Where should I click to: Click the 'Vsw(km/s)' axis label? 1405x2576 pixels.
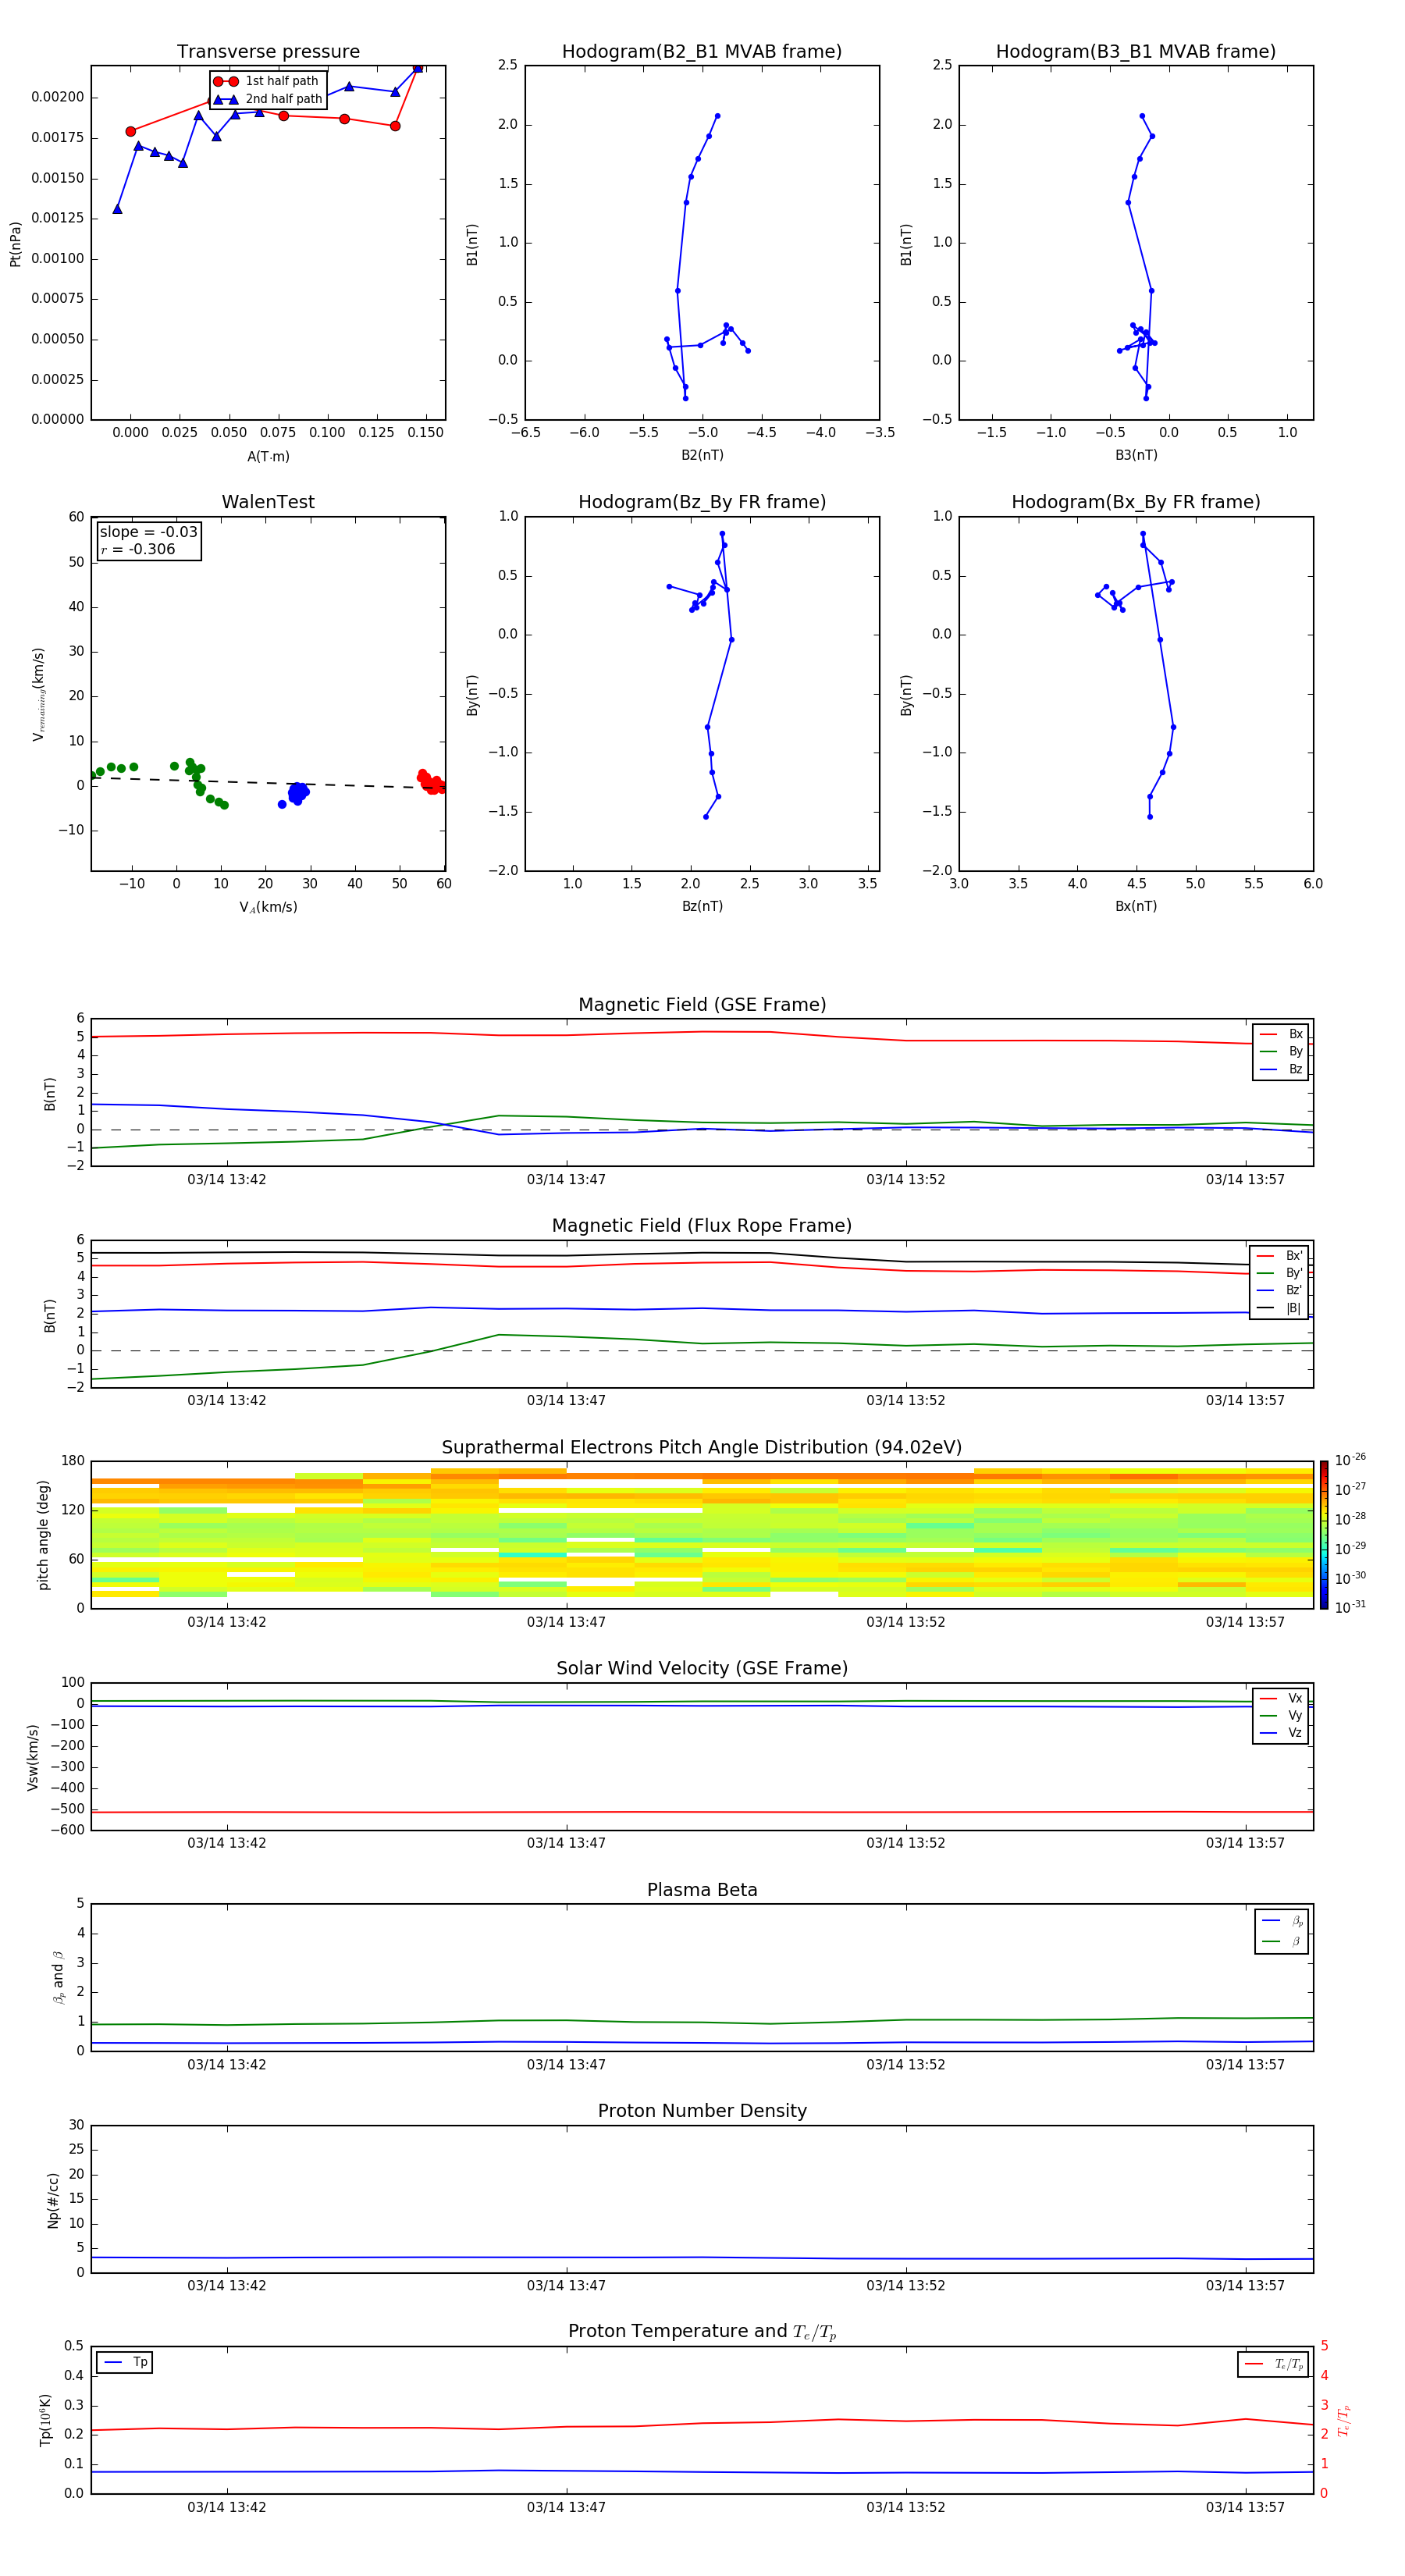(32, 1757)
